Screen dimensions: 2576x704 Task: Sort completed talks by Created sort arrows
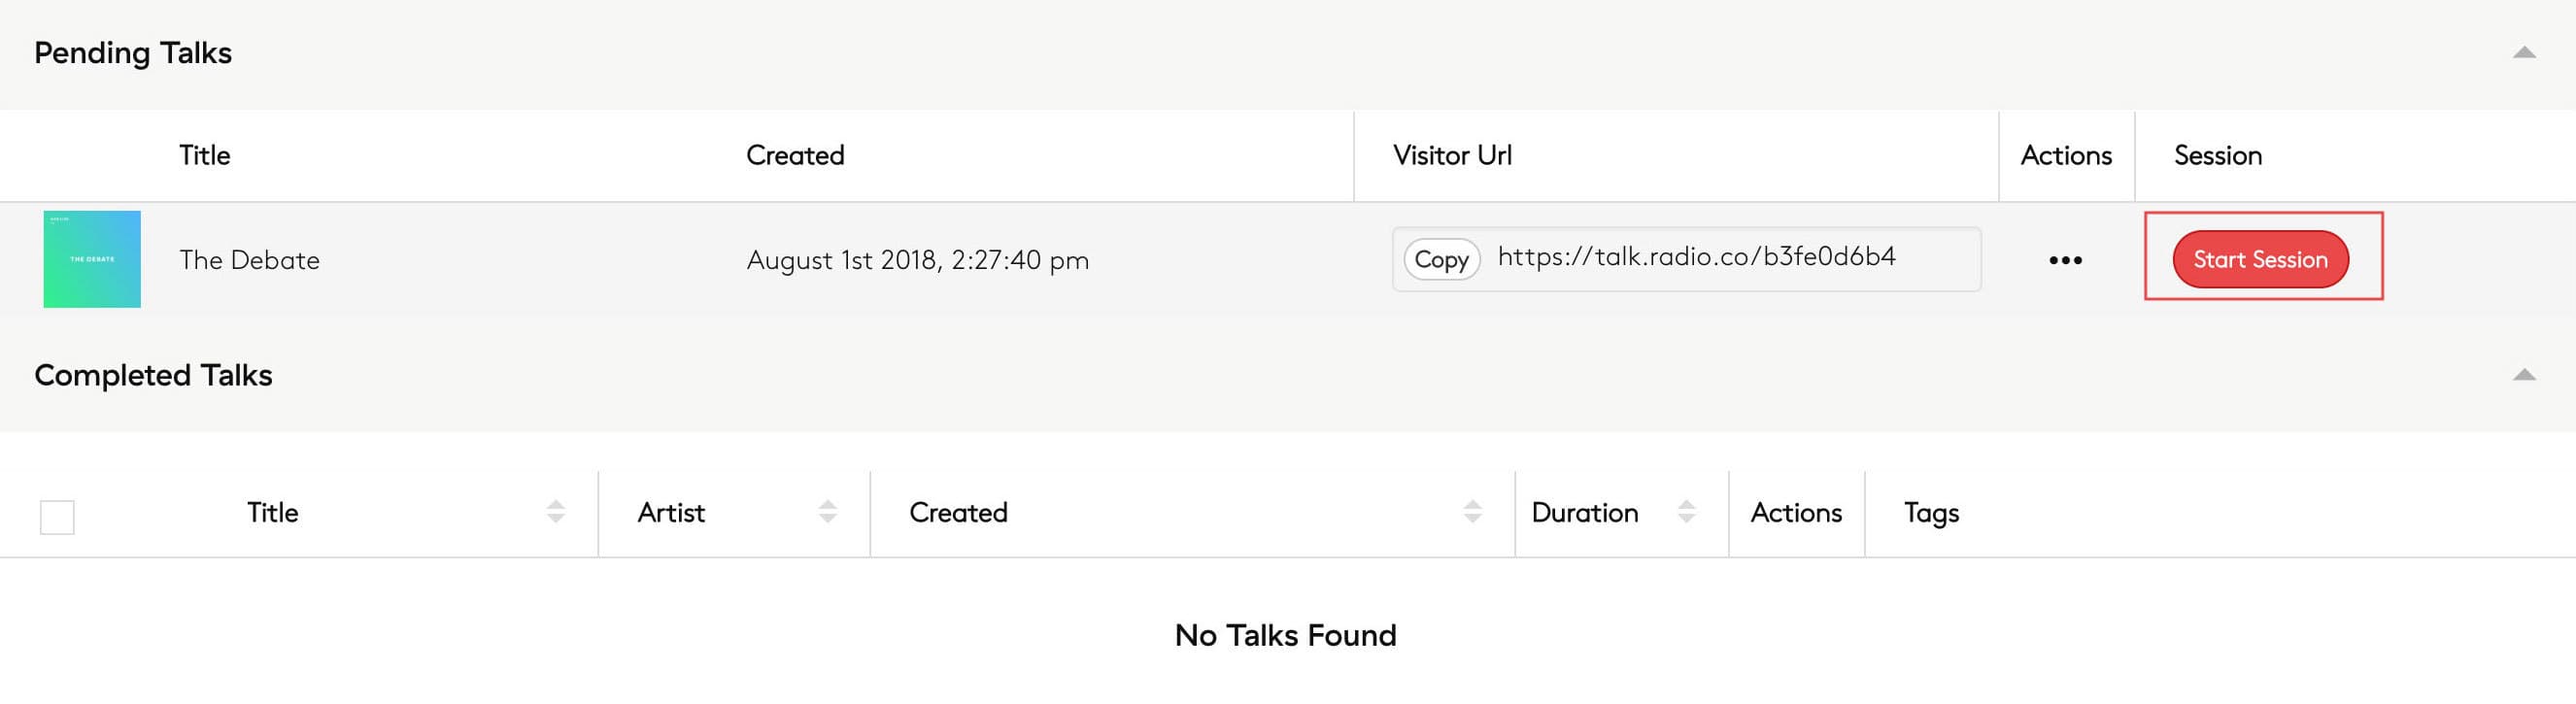click(x=1472, y=512)
